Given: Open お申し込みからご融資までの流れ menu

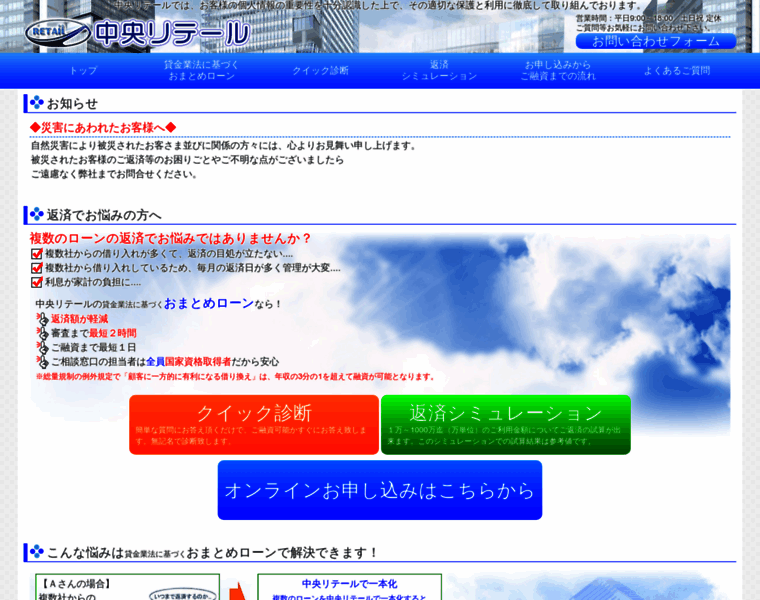Looking at the screenshot, I should coord(558,71).
